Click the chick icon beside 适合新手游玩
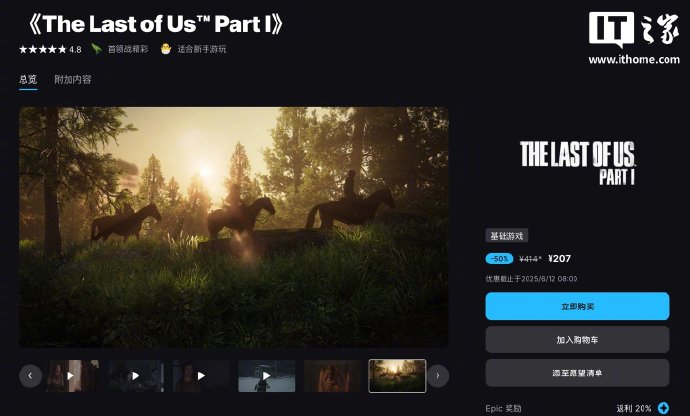The width and height of the screenshot is (690, 416). (x=166, y=49)
